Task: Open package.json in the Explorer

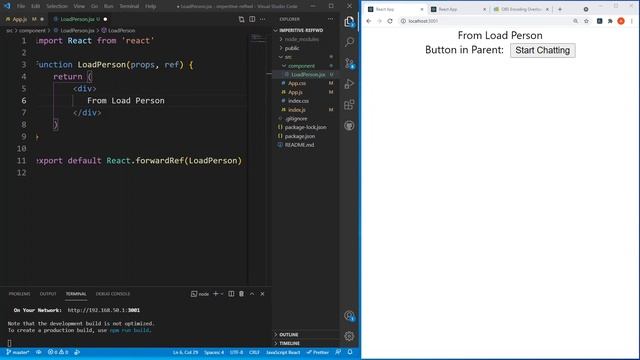Action: [x=300, y=136]
